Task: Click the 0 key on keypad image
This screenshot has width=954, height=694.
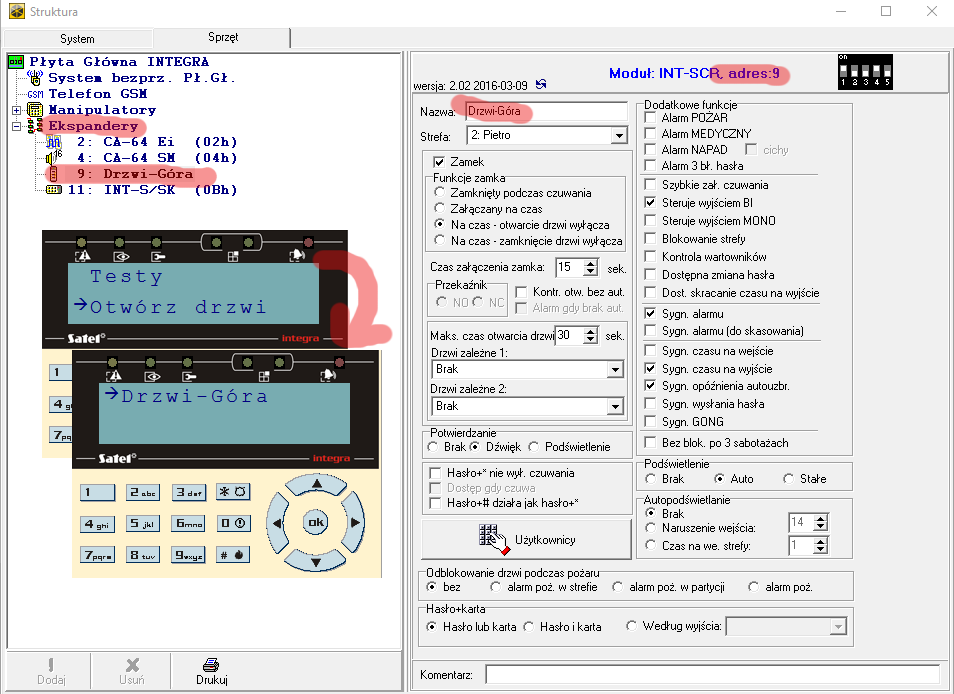Action: [x=232, y=524]
